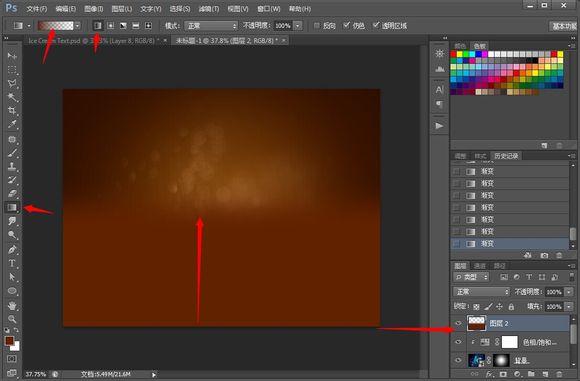
Task: Click the 基本功能 workspace button
Action: point(564,26)
